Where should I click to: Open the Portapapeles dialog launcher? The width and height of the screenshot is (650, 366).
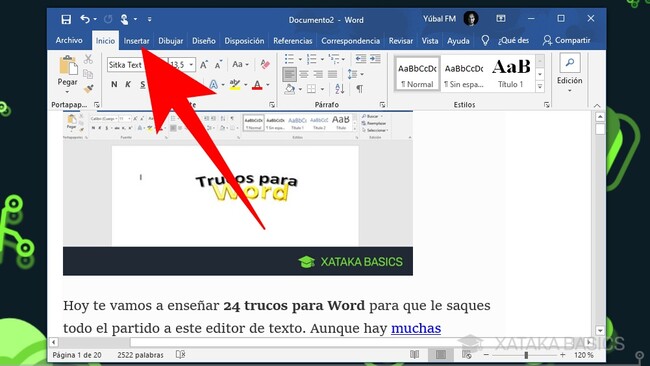[97, 105]
